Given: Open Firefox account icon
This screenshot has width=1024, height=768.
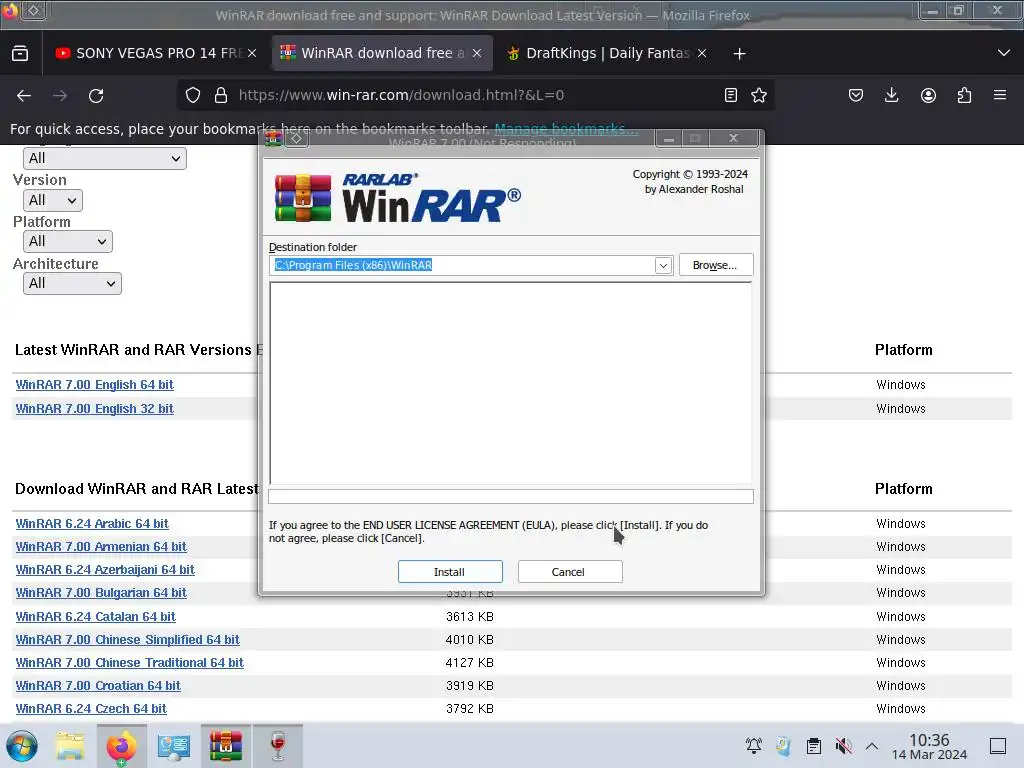Looking at the screenshot, I should tap(928, 95).
